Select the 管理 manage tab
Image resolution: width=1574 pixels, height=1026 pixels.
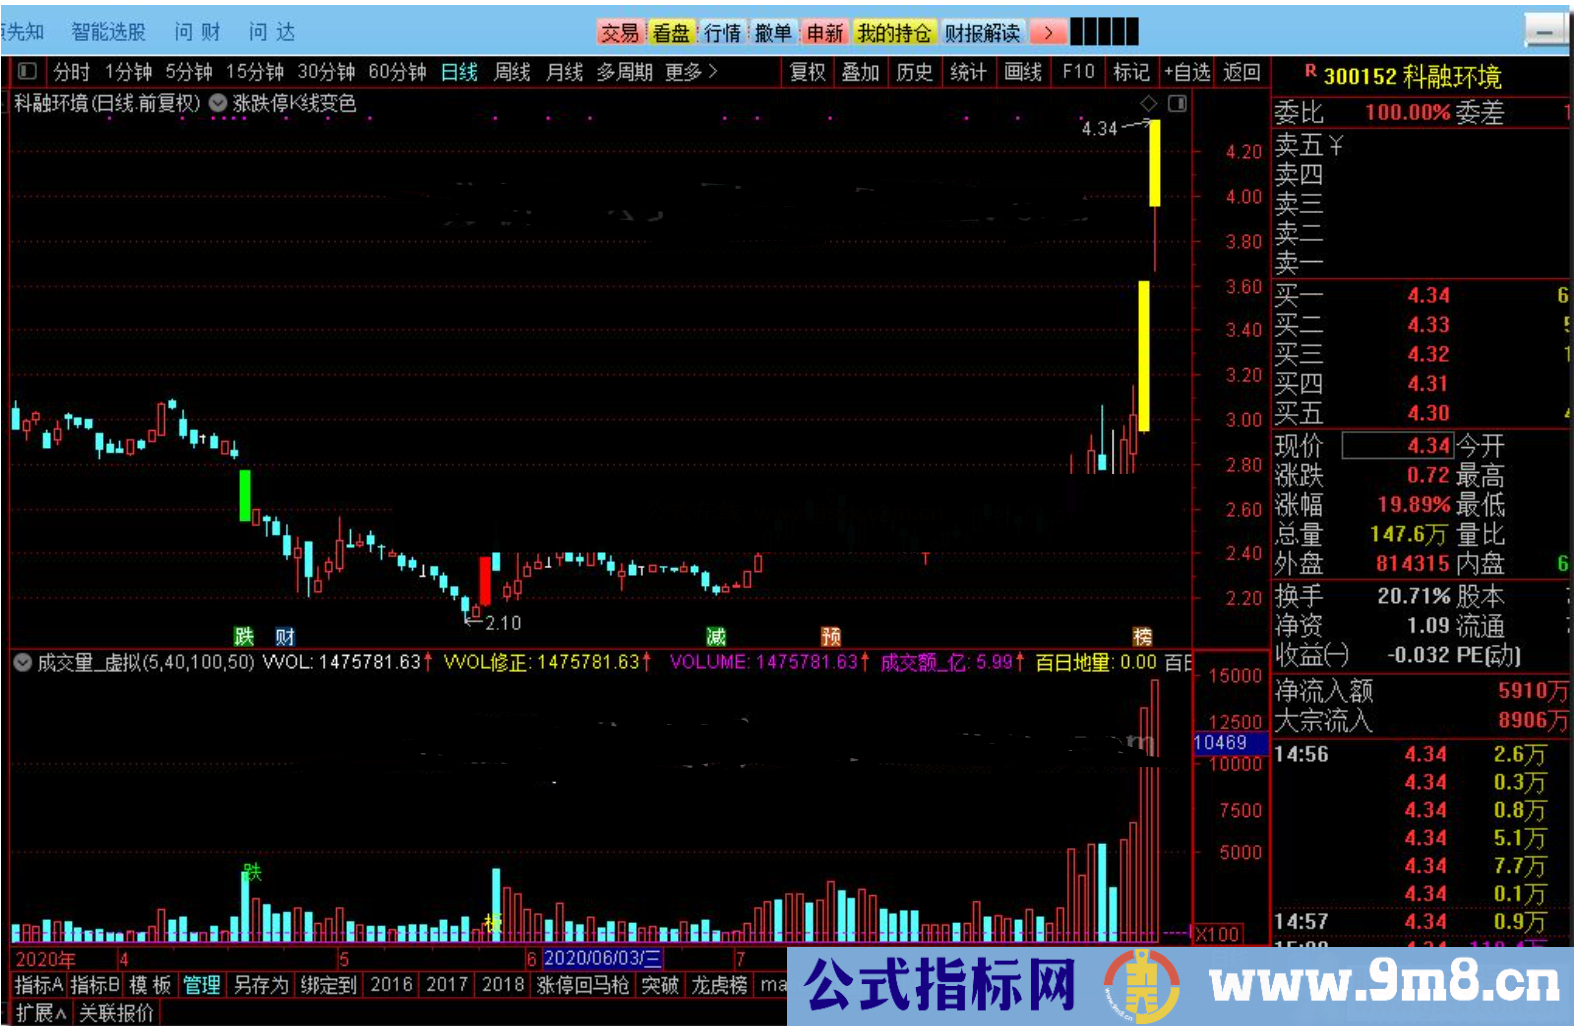(x=201, y=985)
